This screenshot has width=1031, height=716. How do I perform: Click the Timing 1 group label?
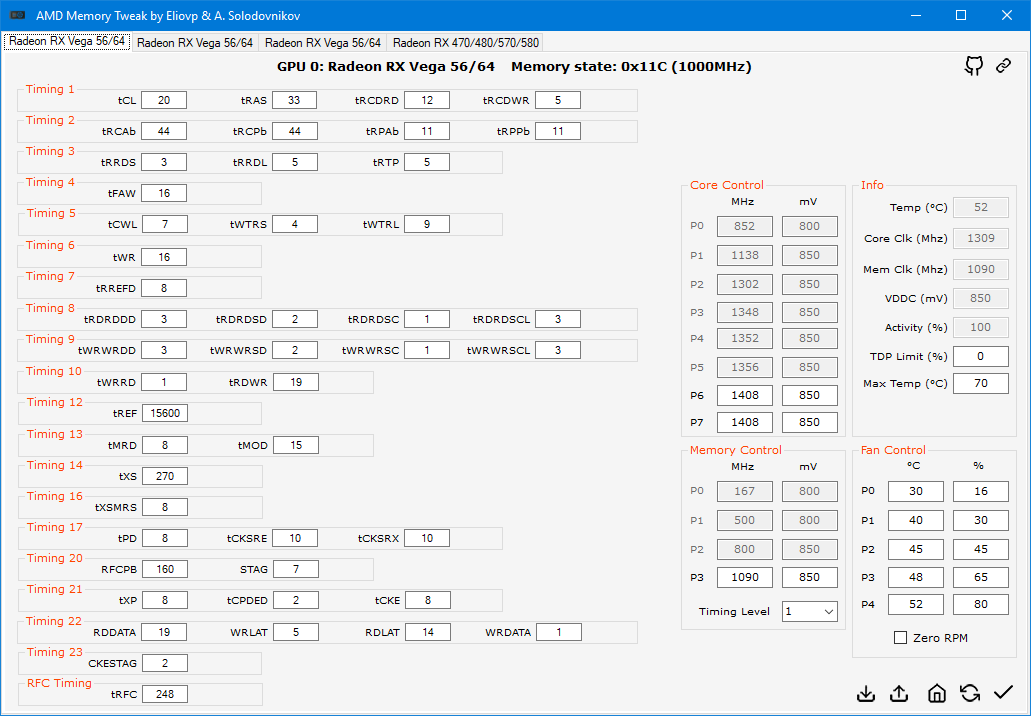point(50,89)
